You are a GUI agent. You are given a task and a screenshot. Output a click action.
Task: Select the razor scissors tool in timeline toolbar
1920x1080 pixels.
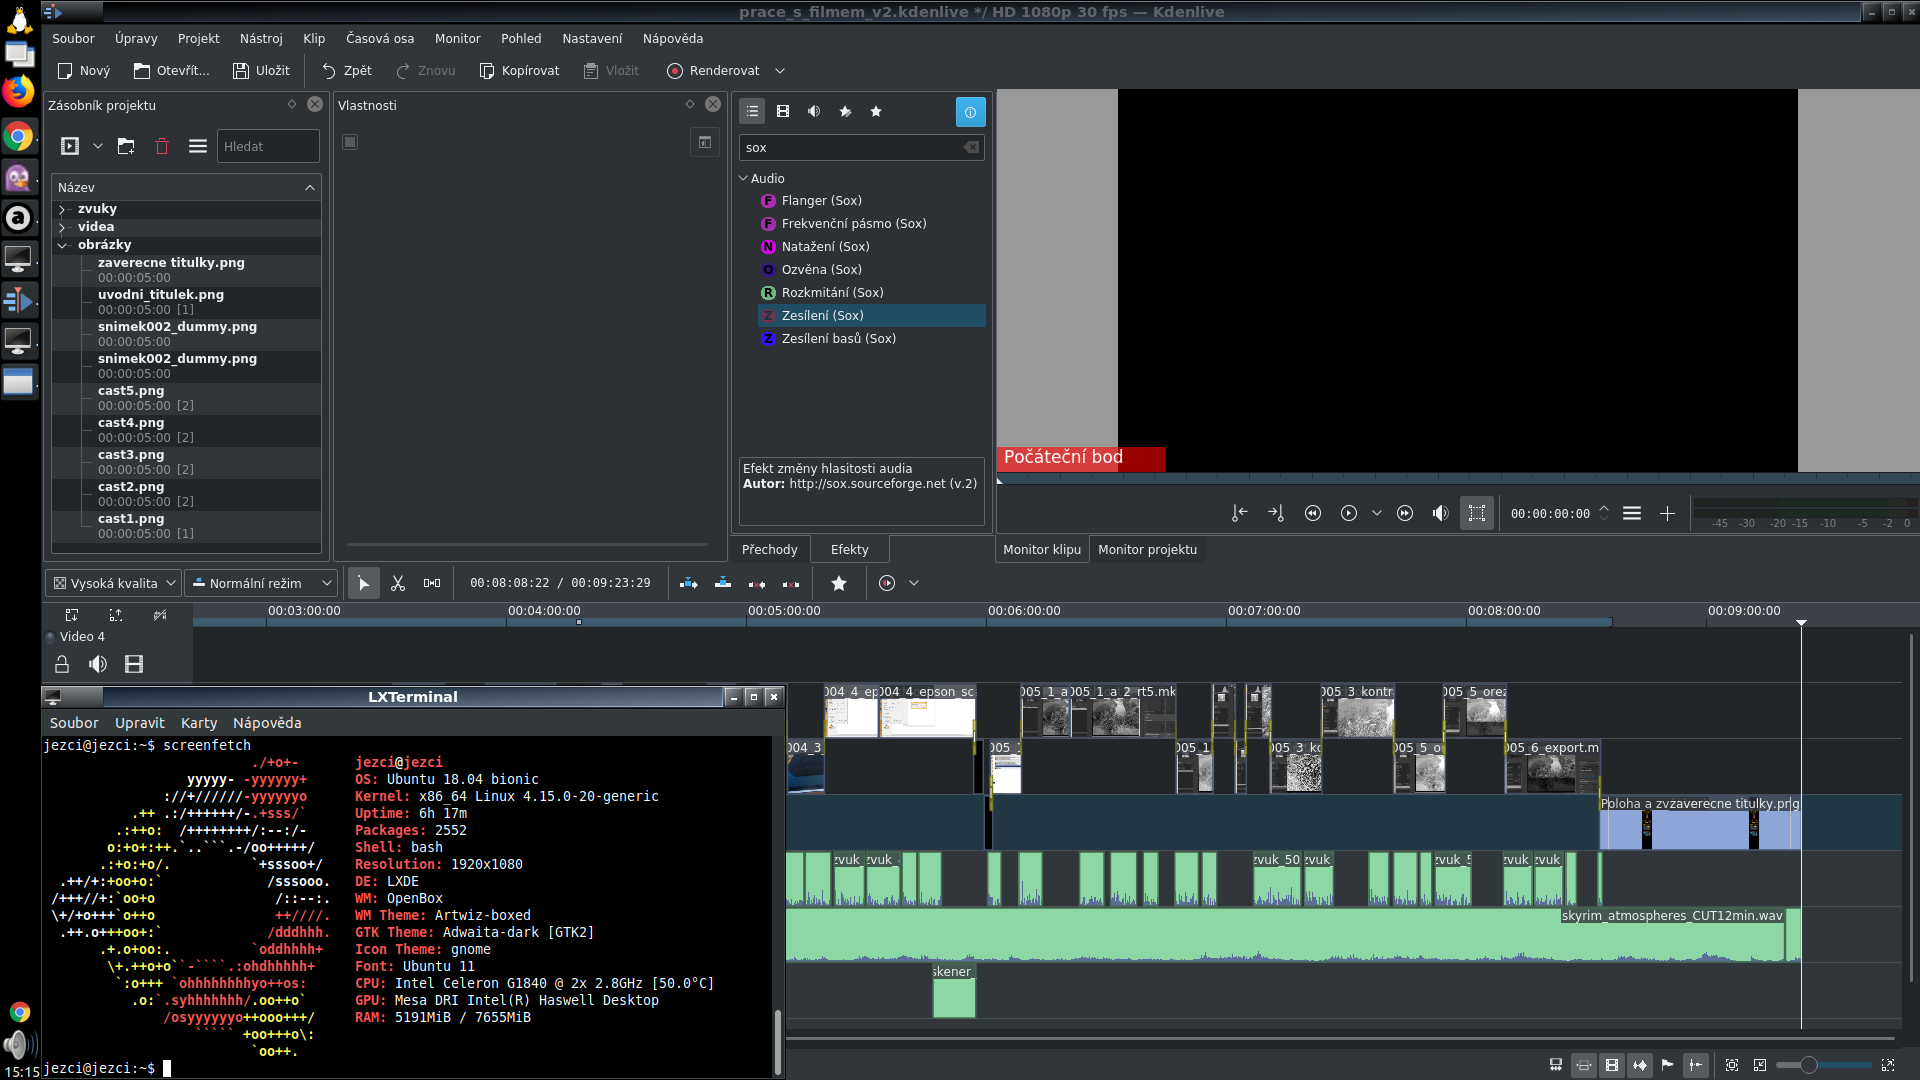click(398, 583)
